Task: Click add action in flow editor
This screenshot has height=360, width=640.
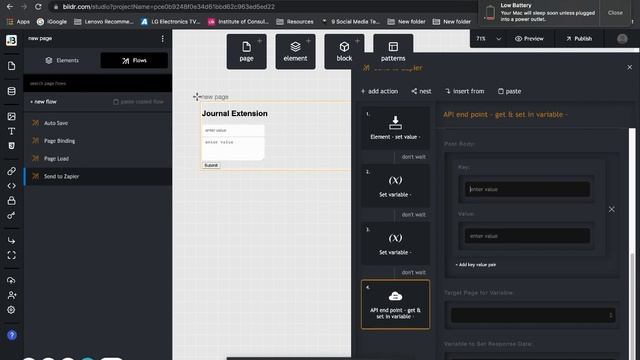Action: tap(379, 91)
